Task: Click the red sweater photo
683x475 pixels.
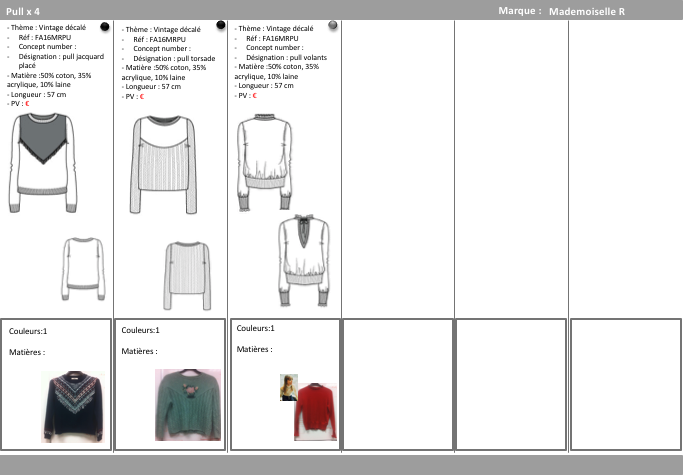Action: pyautogui.click(x=315, y=411)
